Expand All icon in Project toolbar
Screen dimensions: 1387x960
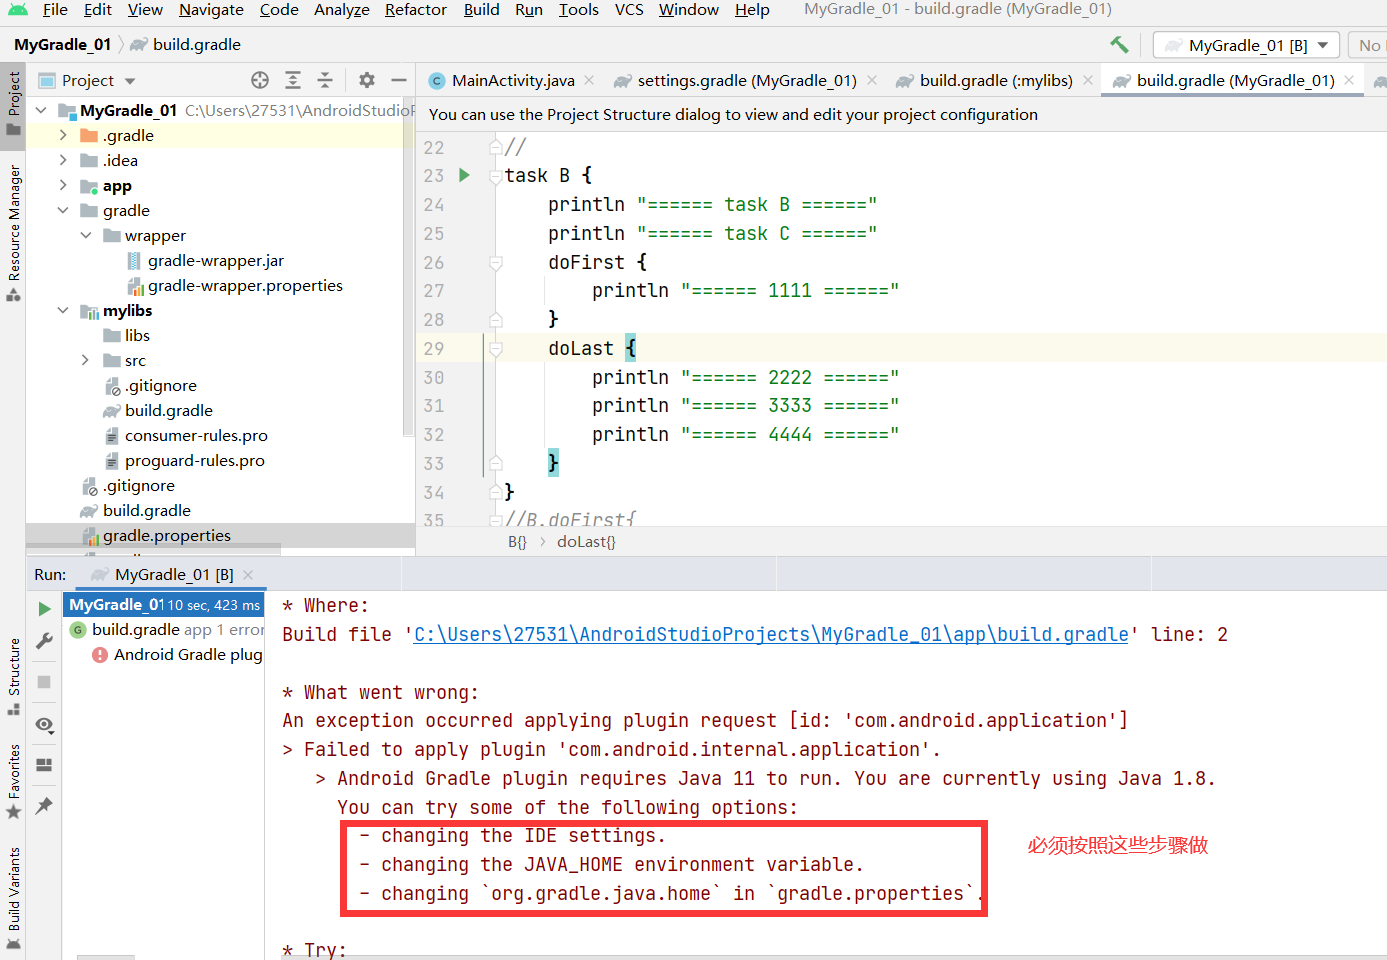tap(292, 80)
